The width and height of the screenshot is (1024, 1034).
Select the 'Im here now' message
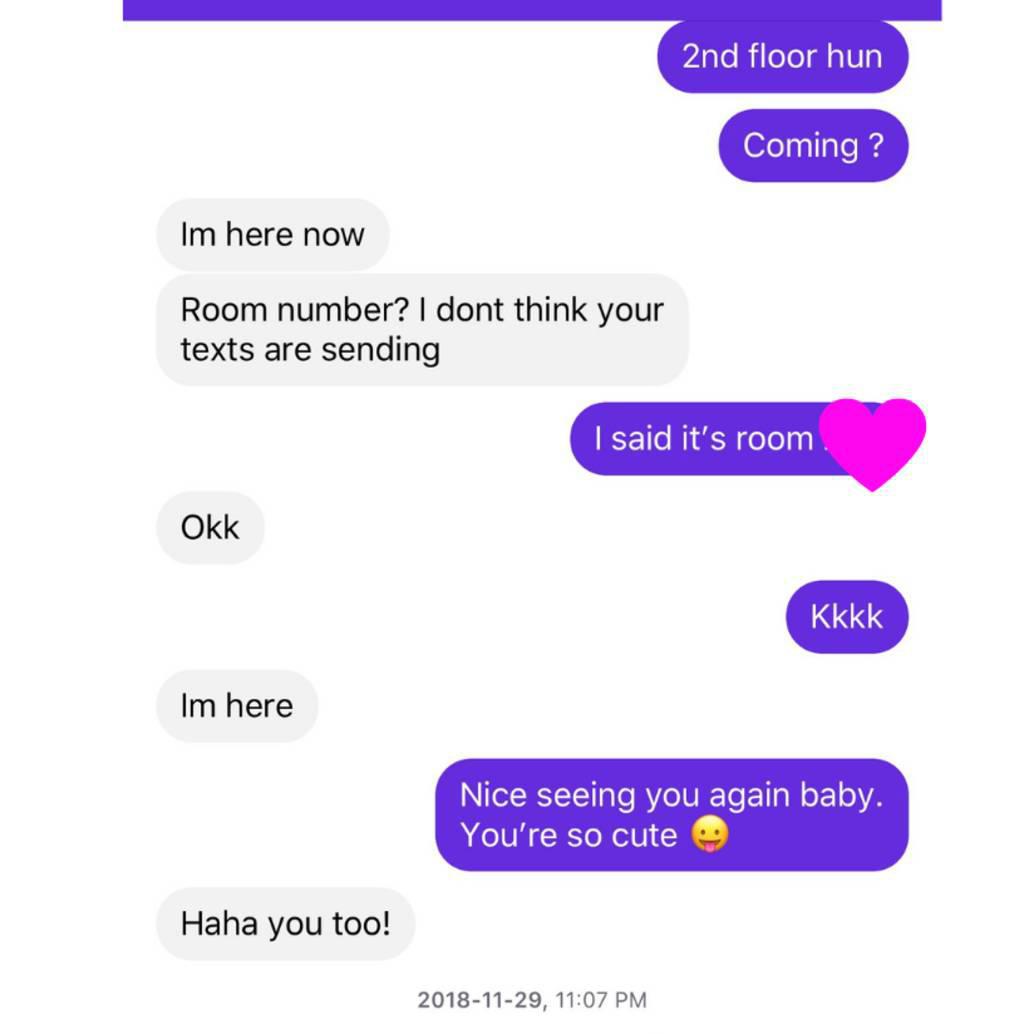pyautogui.click(x=272, y=235)
